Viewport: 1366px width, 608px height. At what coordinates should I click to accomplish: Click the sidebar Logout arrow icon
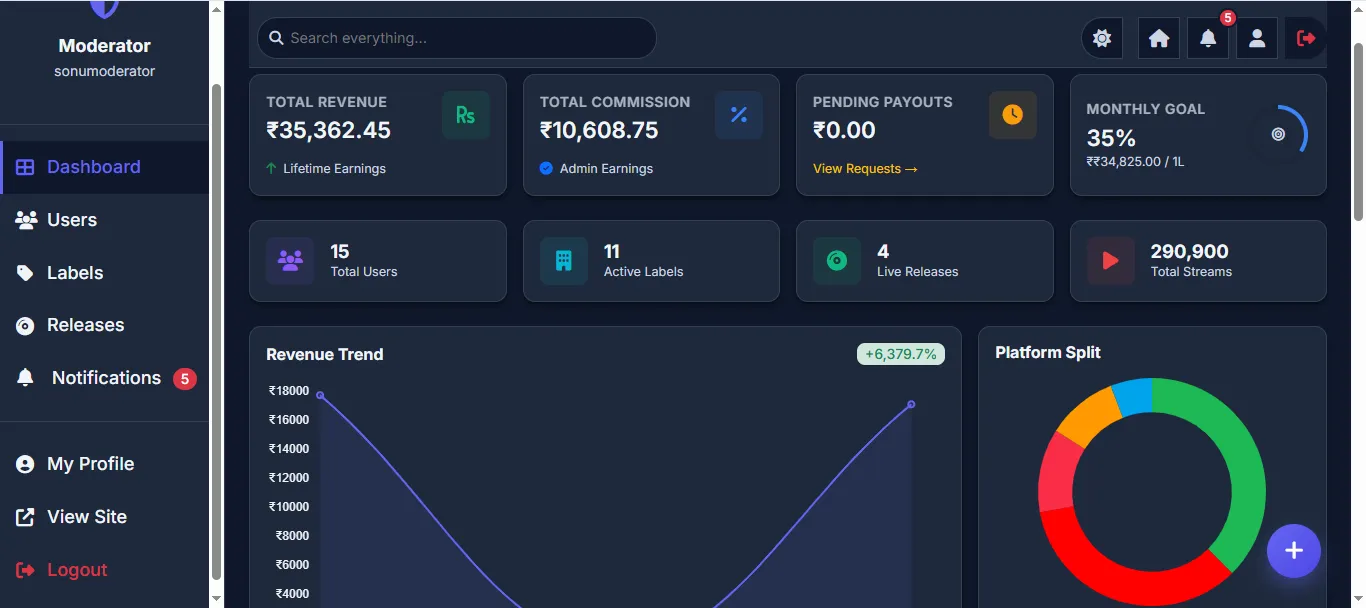click(x=26, y=570)
